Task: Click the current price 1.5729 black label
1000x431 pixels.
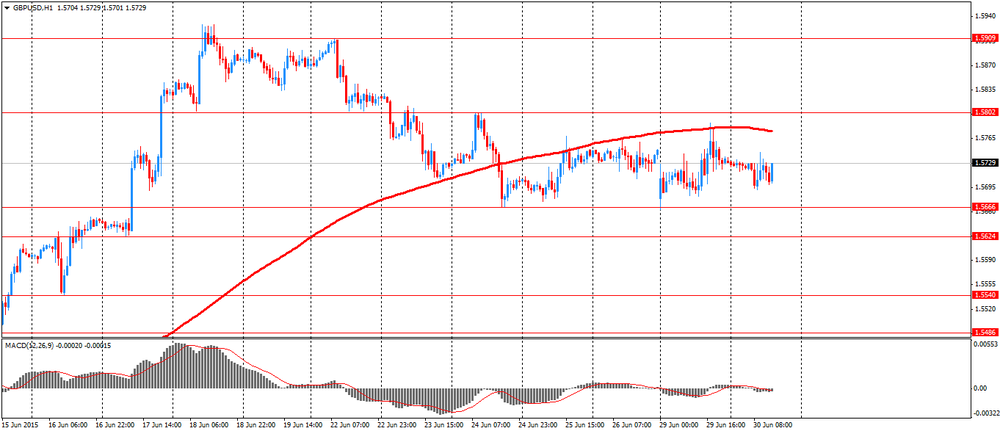Action: point(983,163)
